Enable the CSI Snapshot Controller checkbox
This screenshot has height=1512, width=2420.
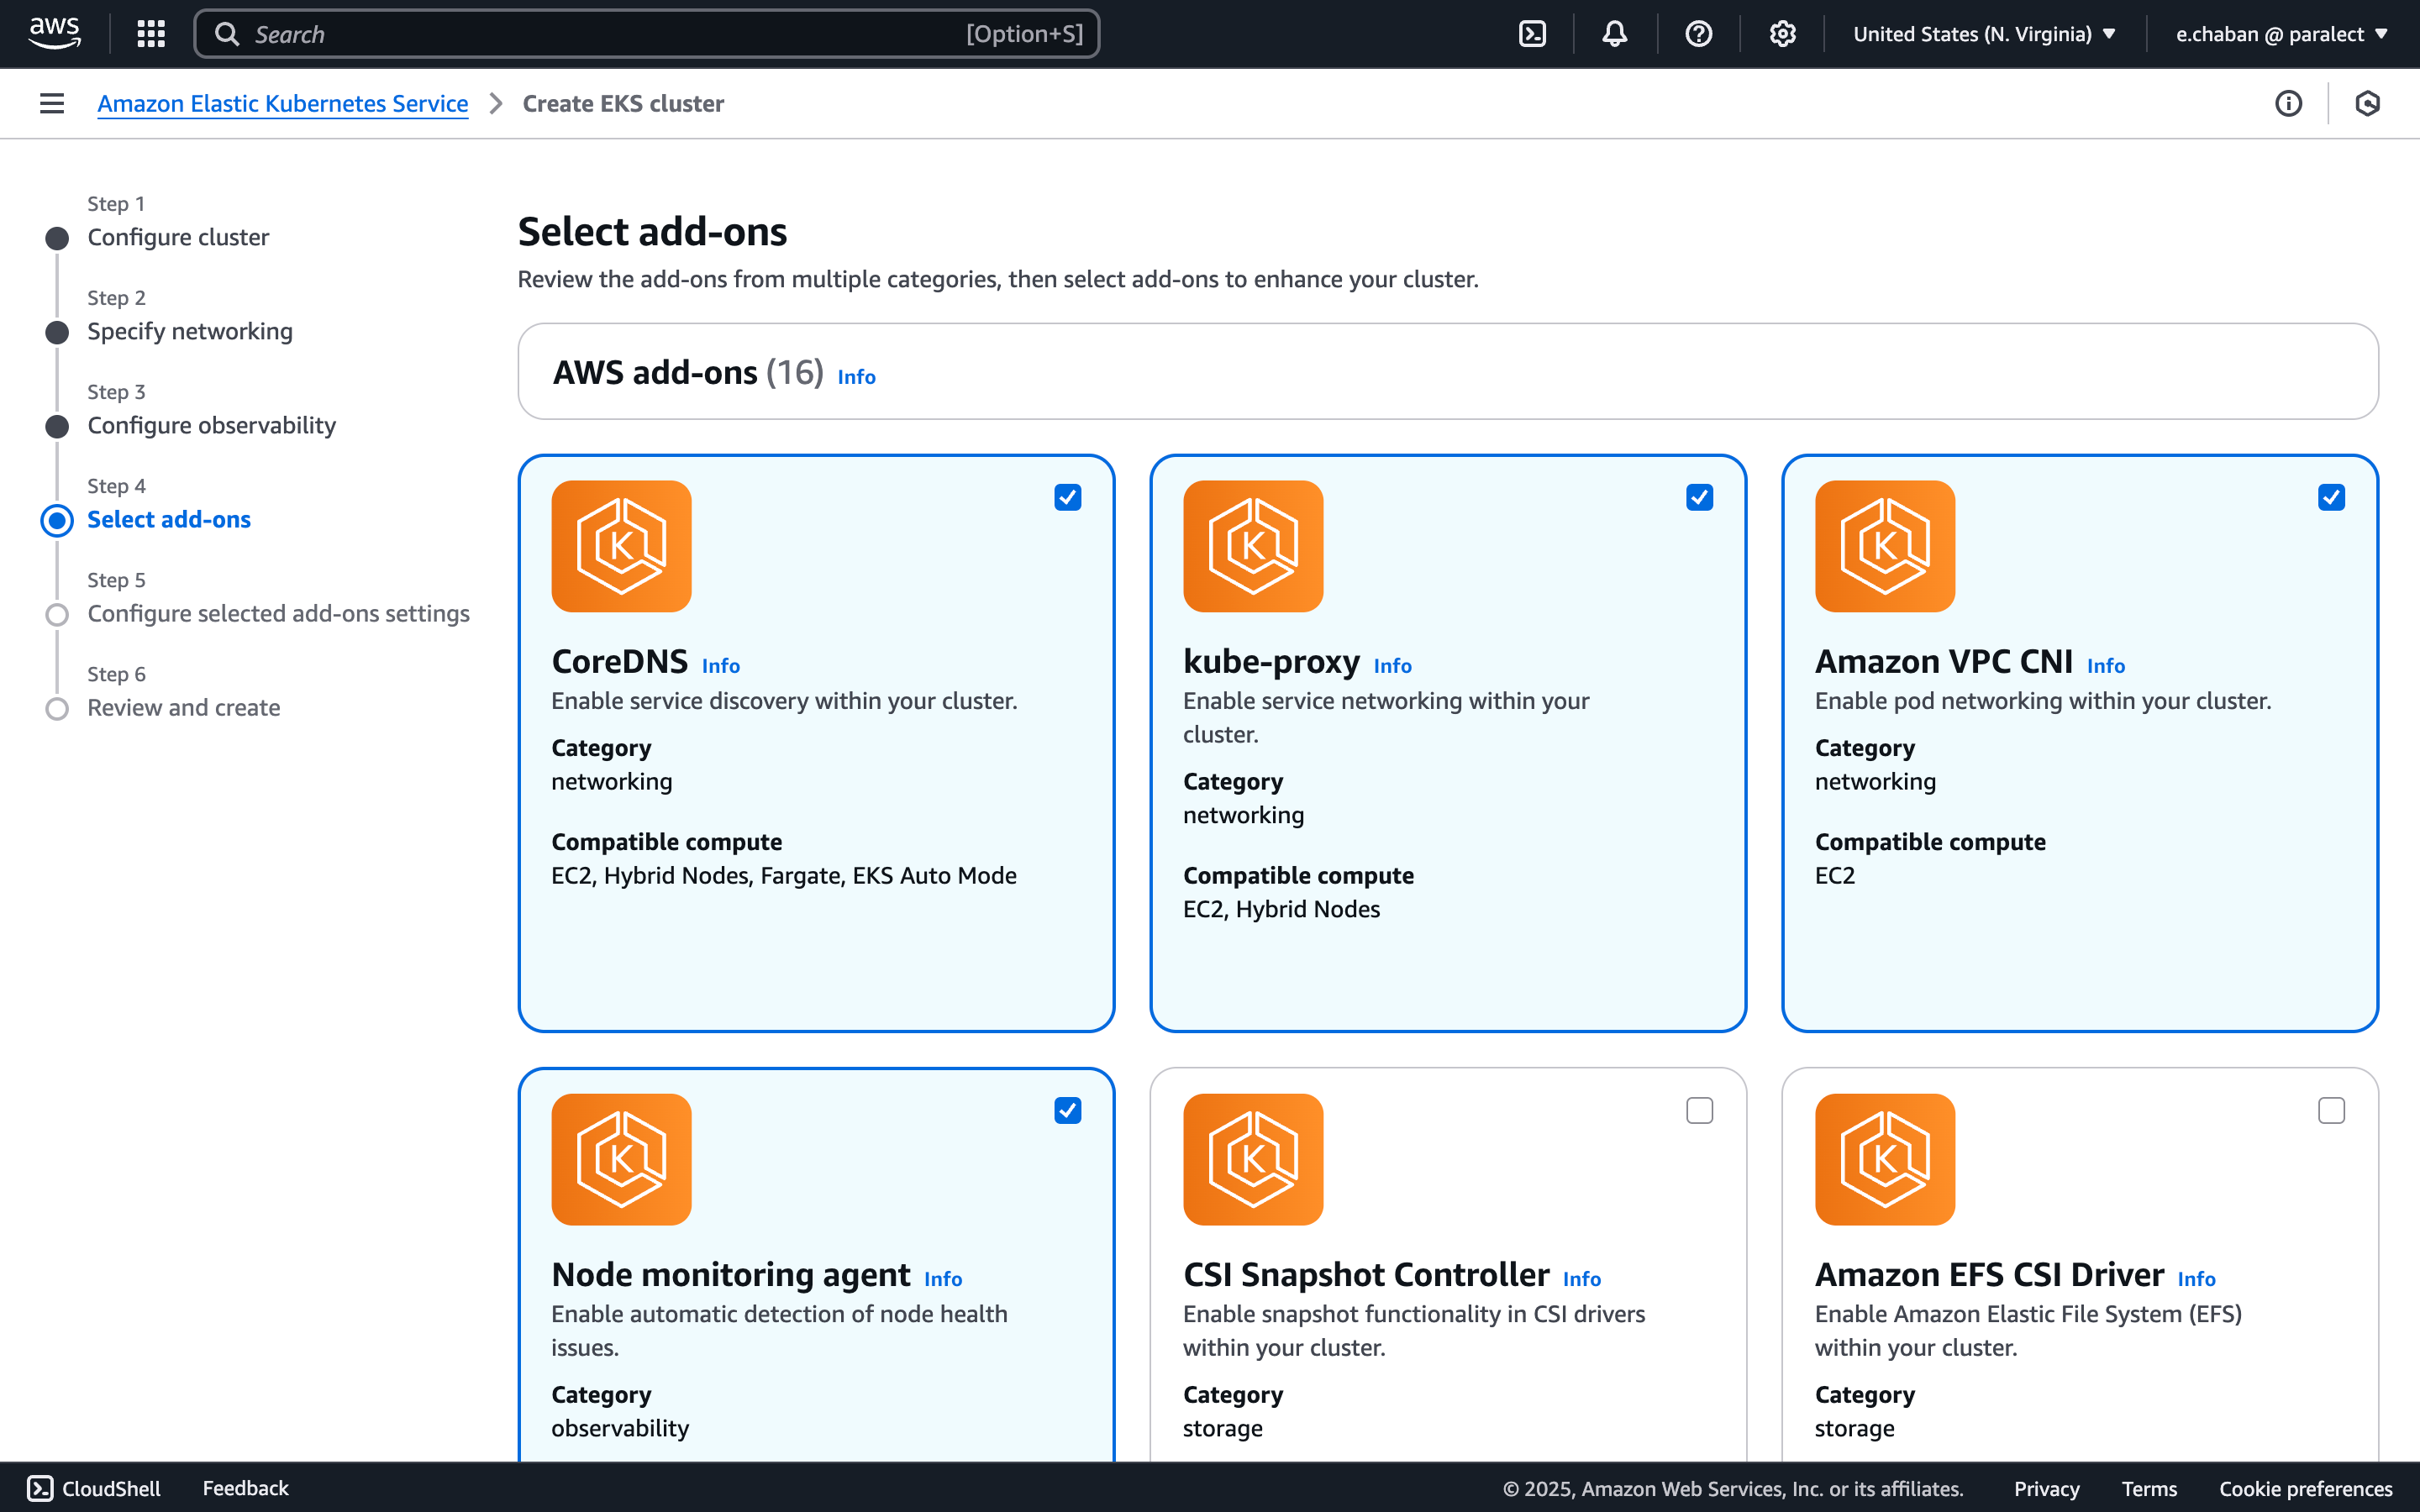pos(1699,1110)
